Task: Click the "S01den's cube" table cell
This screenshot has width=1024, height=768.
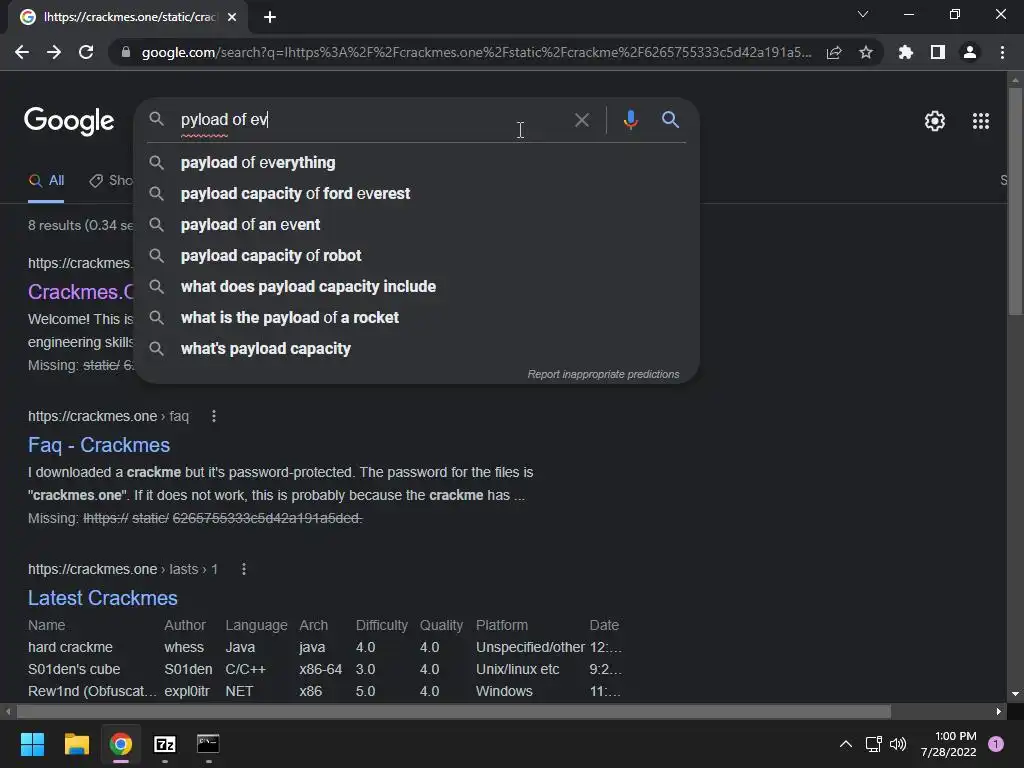Action: (x=74, y=669)
